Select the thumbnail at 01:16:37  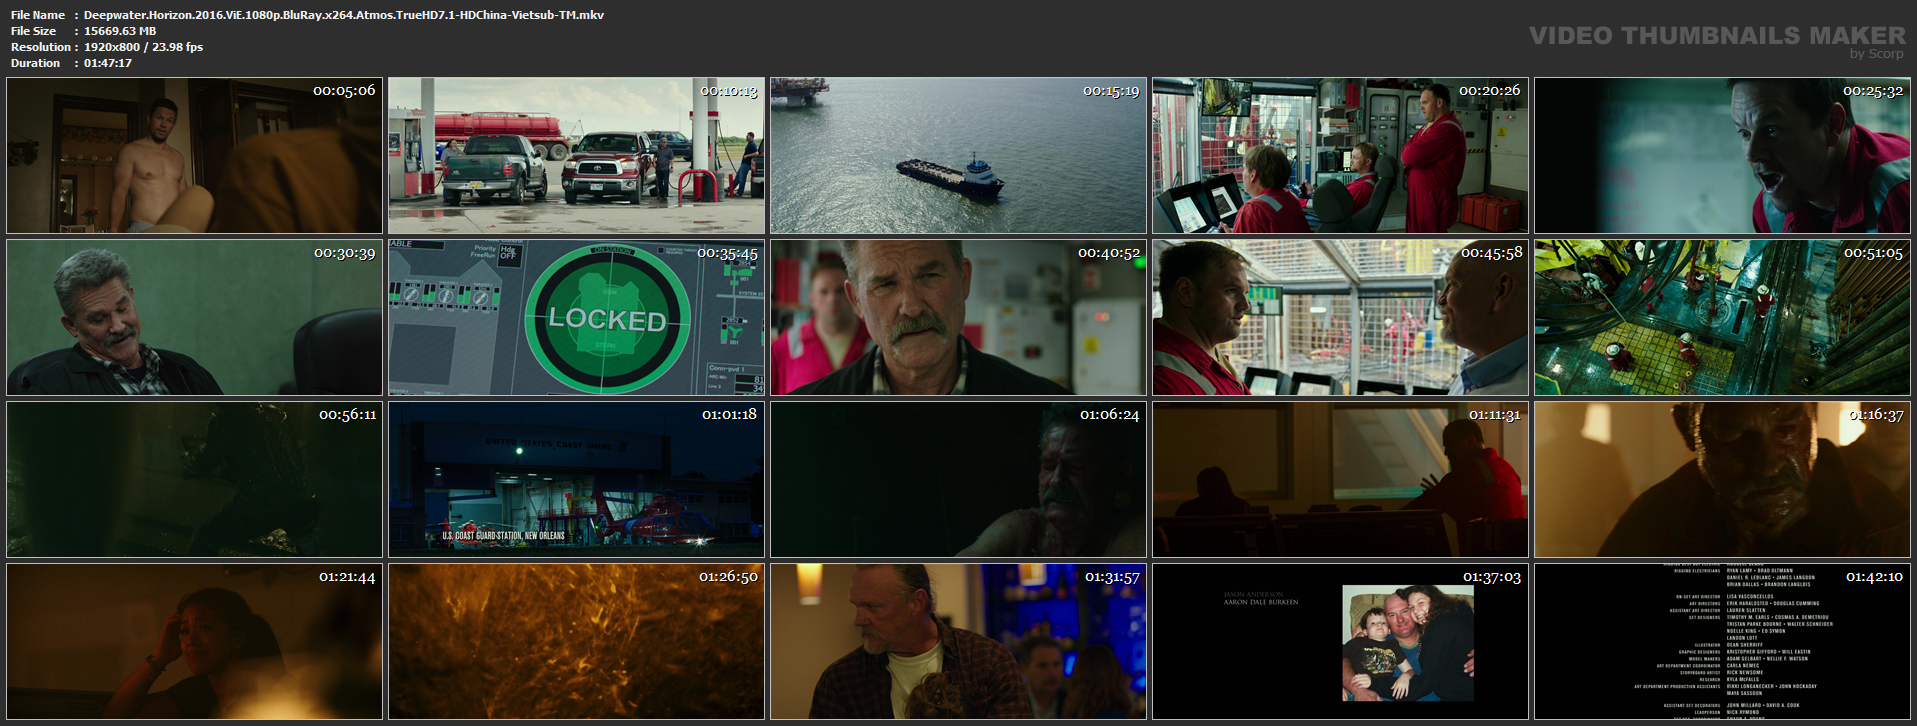click(1722, 479)
